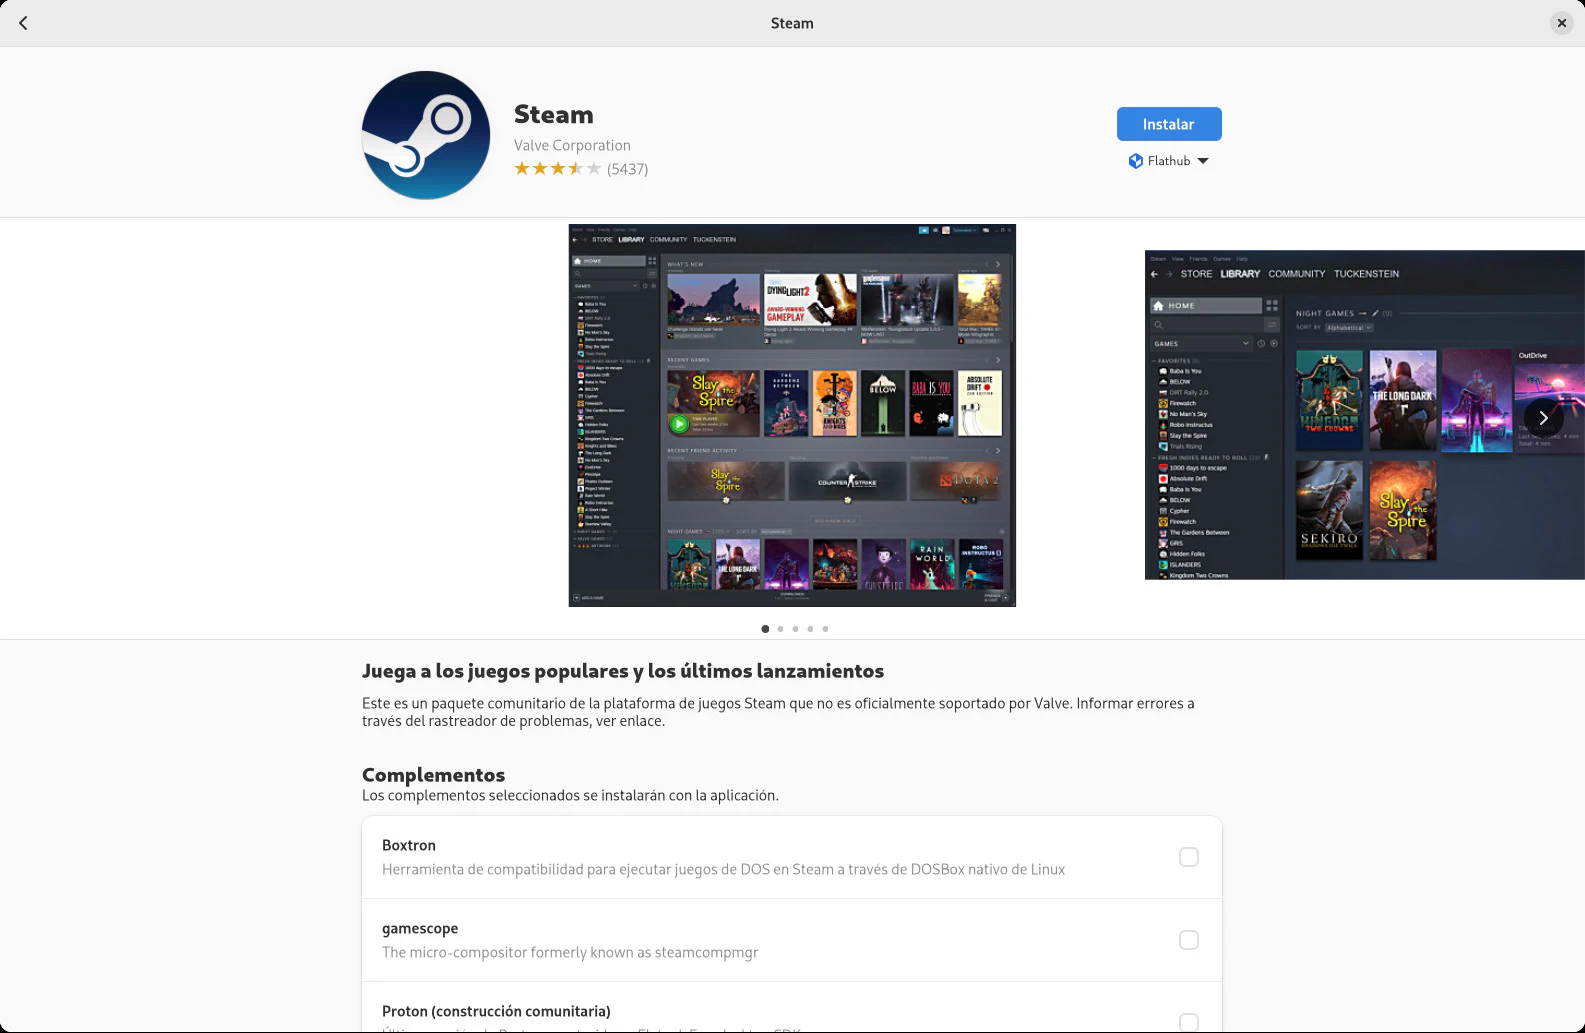This screenshot has width=1585, height=1033.
Task: Click the Valve Corporation developer name
Action: (572, 145)
